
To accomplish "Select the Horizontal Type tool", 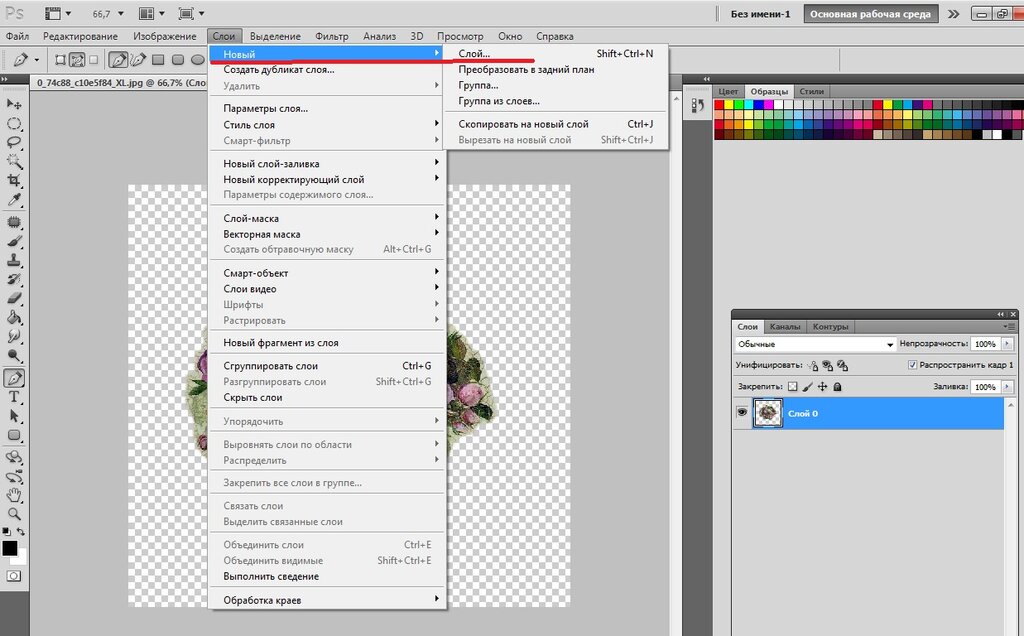I will pos(14,397).
